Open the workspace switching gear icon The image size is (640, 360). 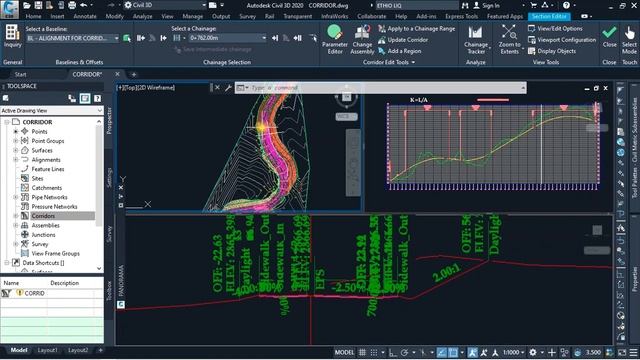pyautogui.click(x=533, y=352)
